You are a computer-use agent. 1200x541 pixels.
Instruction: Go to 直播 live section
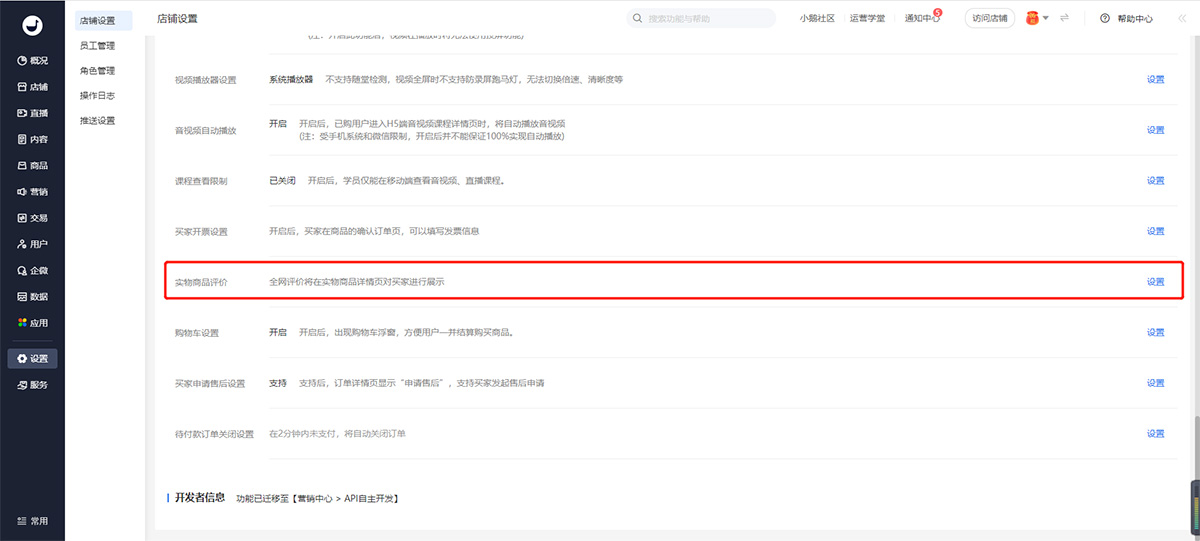(32, 113)
